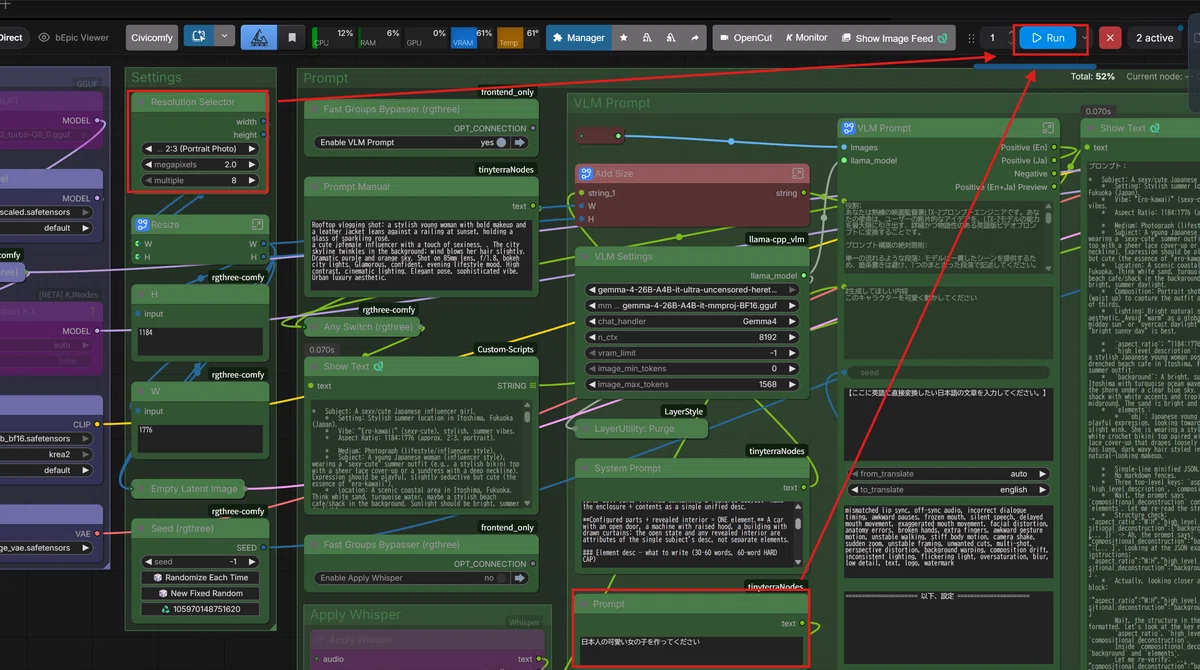Increase multiple value with right arrow
The image size is (1200, 670).
253,180
